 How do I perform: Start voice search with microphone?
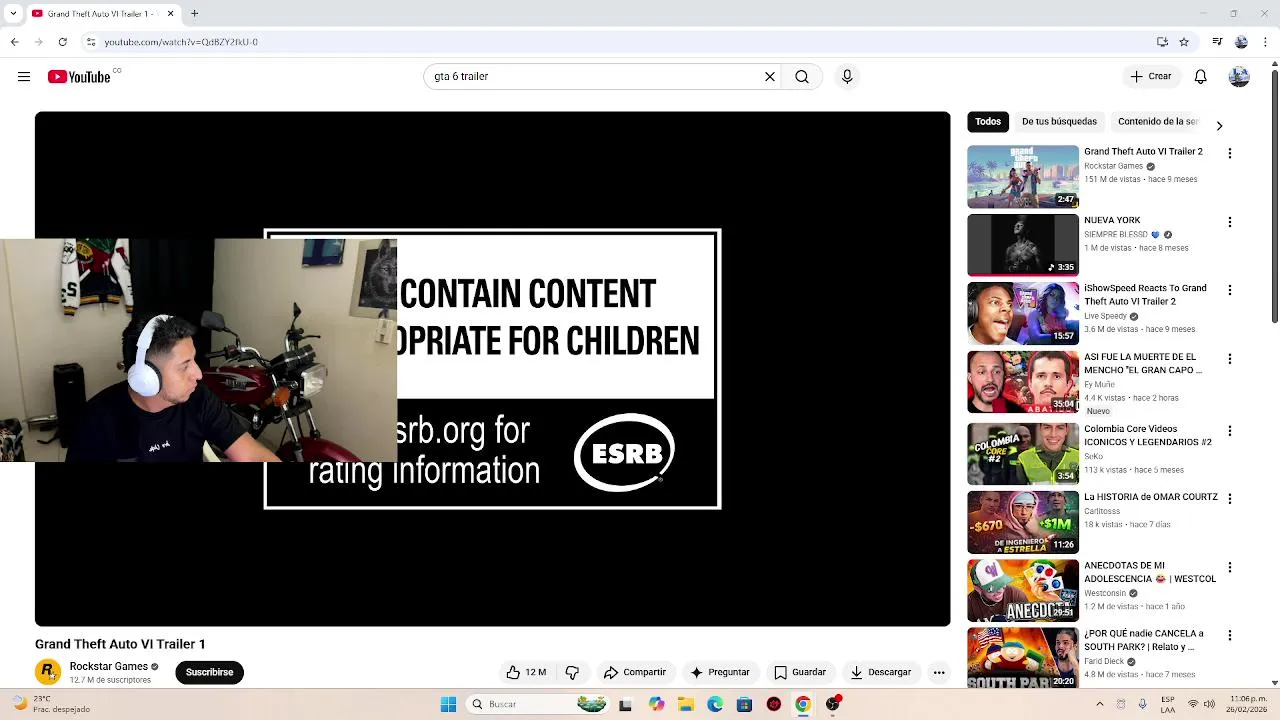coord(847,76)
